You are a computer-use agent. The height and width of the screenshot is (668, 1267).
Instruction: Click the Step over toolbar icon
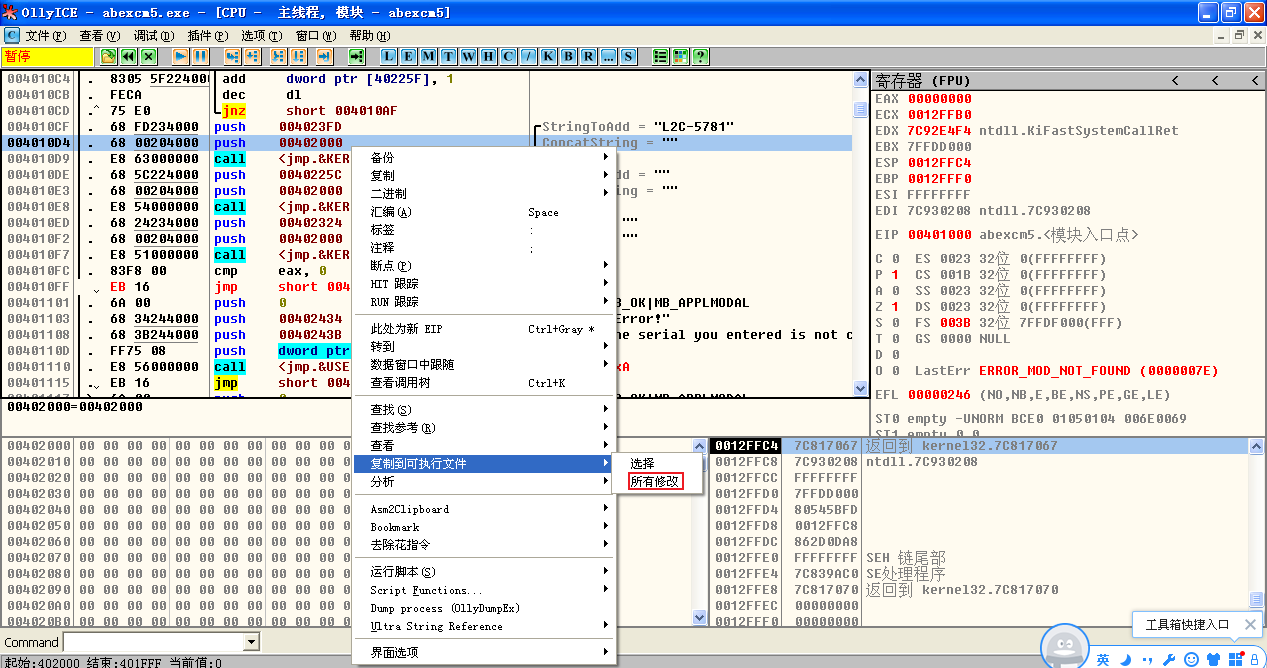[x=252, y=56]
